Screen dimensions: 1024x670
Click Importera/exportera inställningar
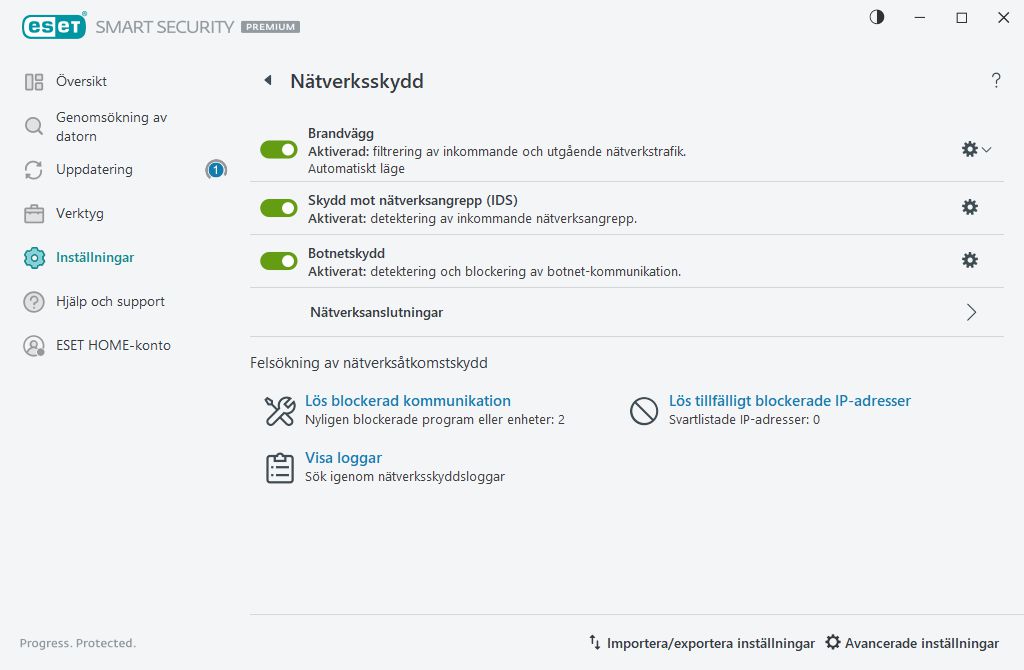tap(702, 643)
